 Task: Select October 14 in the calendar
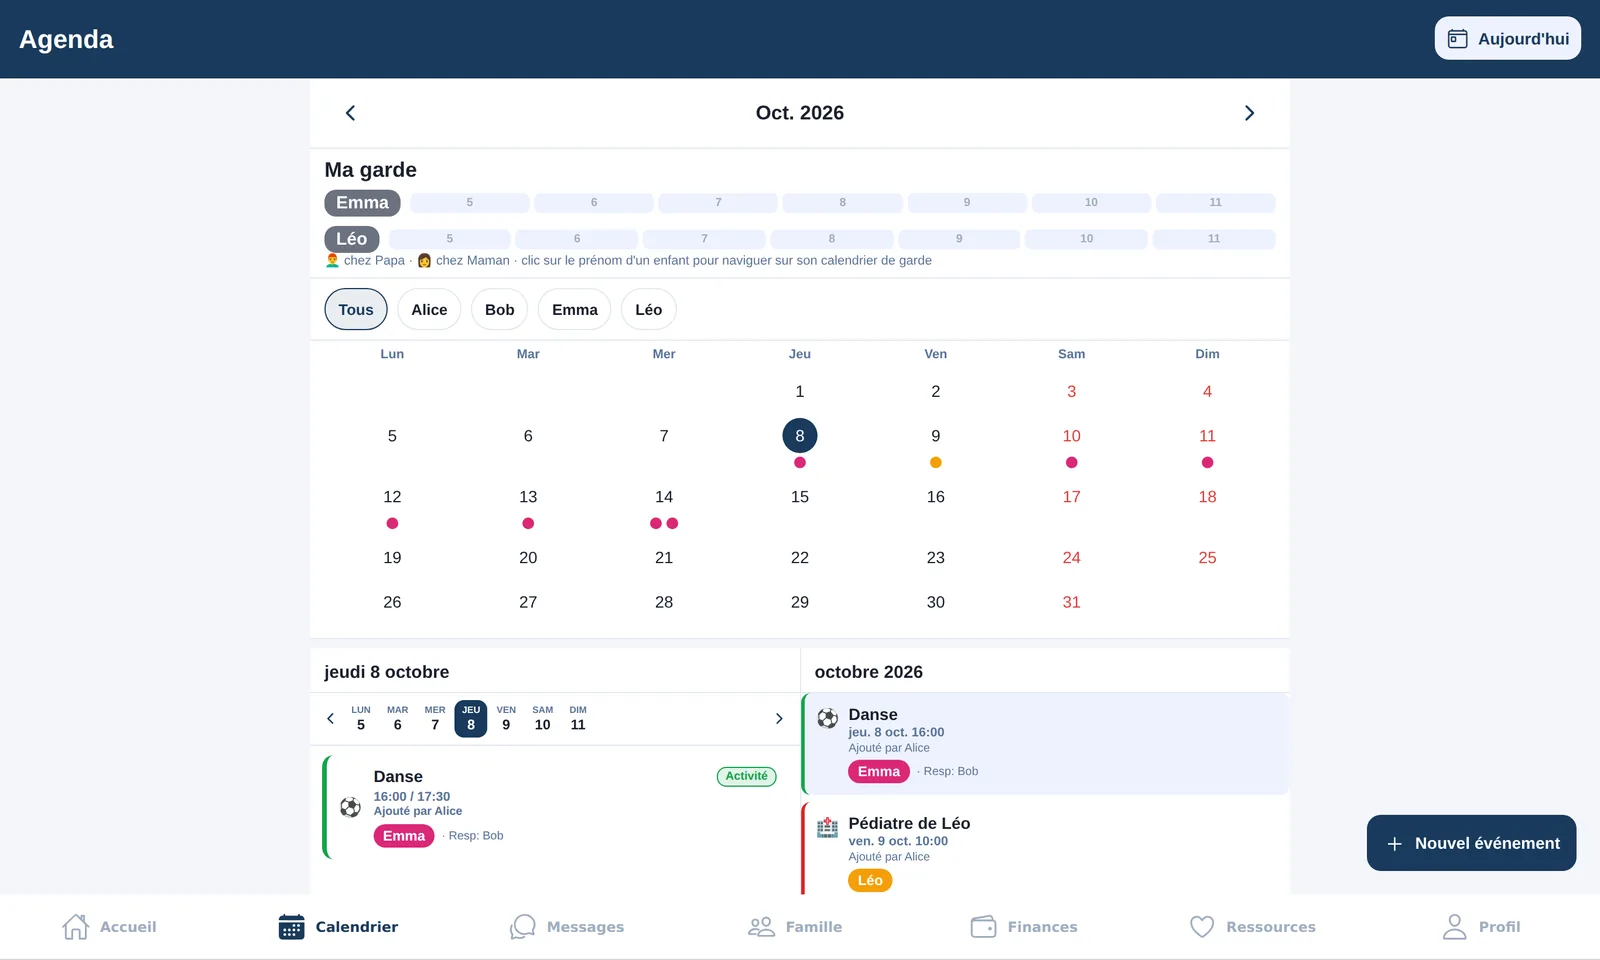point(664,497)
